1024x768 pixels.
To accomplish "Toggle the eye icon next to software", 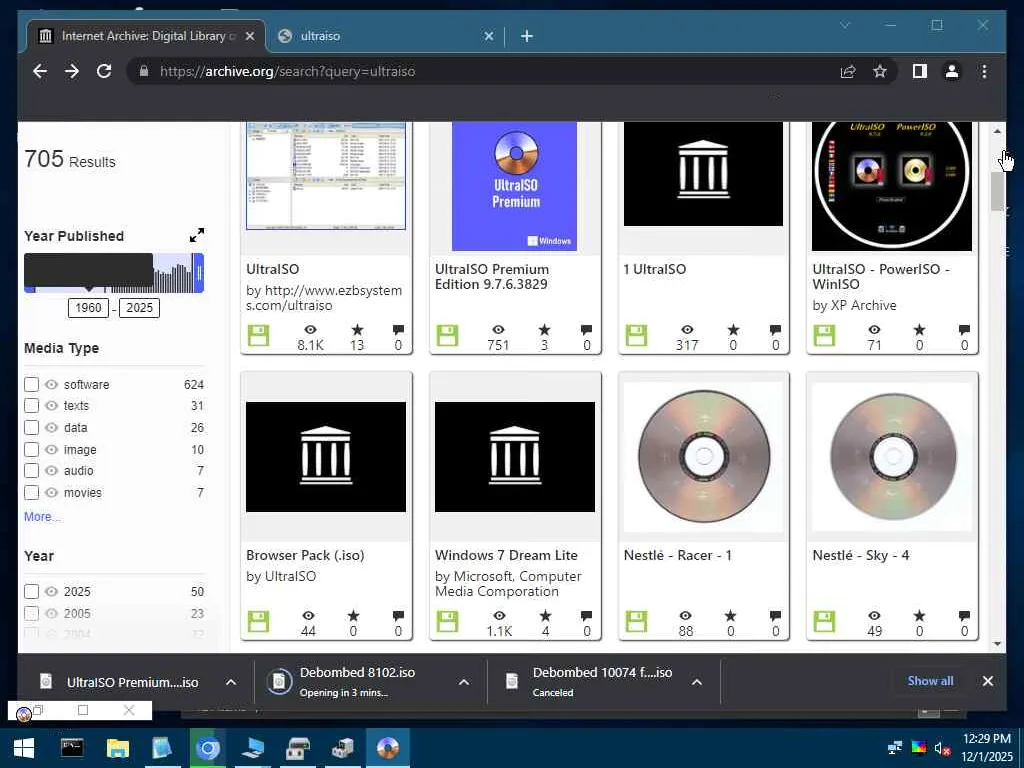I will [52, 385].
